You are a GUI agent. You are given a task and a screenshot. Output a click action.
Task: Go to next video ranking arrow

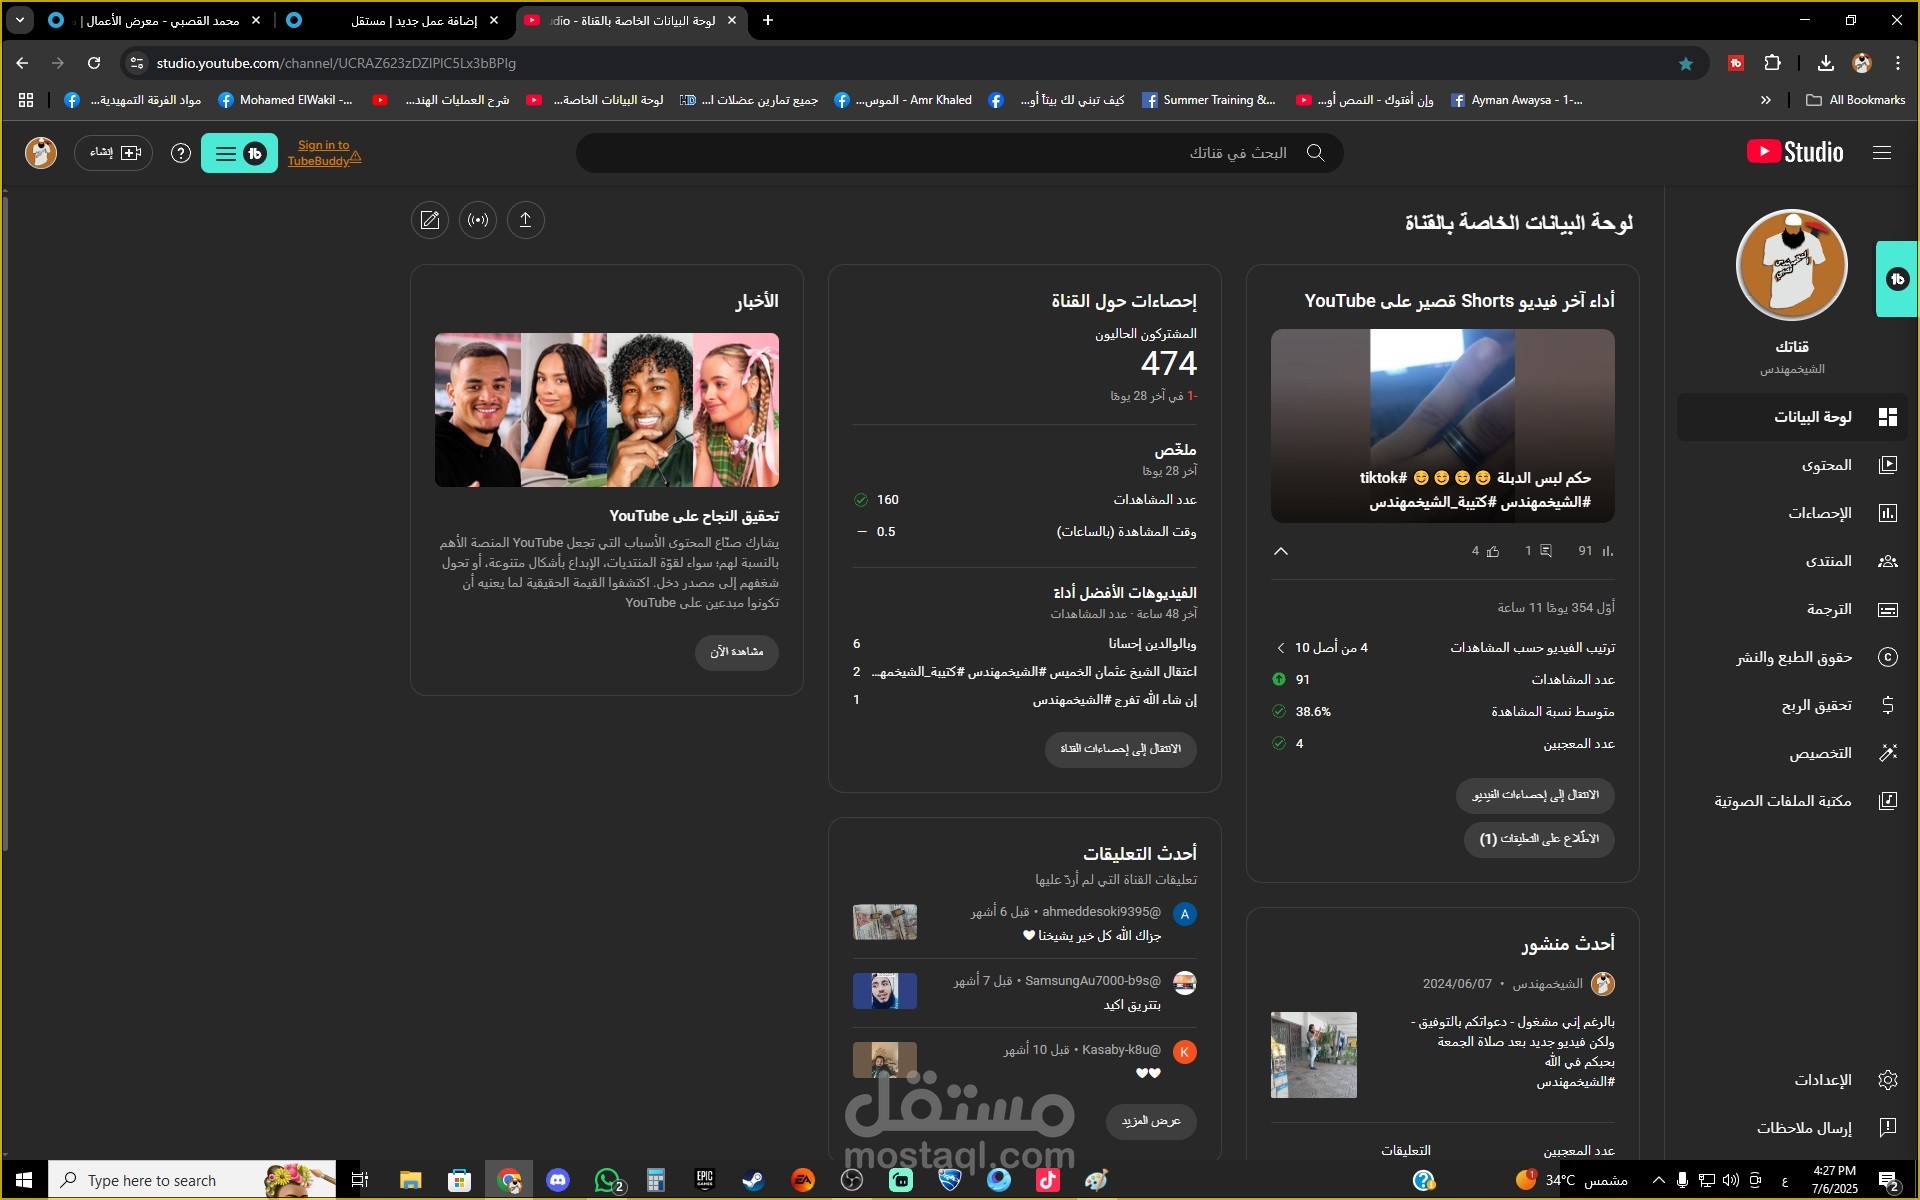pyautogui.click(x=1281, y=648)
